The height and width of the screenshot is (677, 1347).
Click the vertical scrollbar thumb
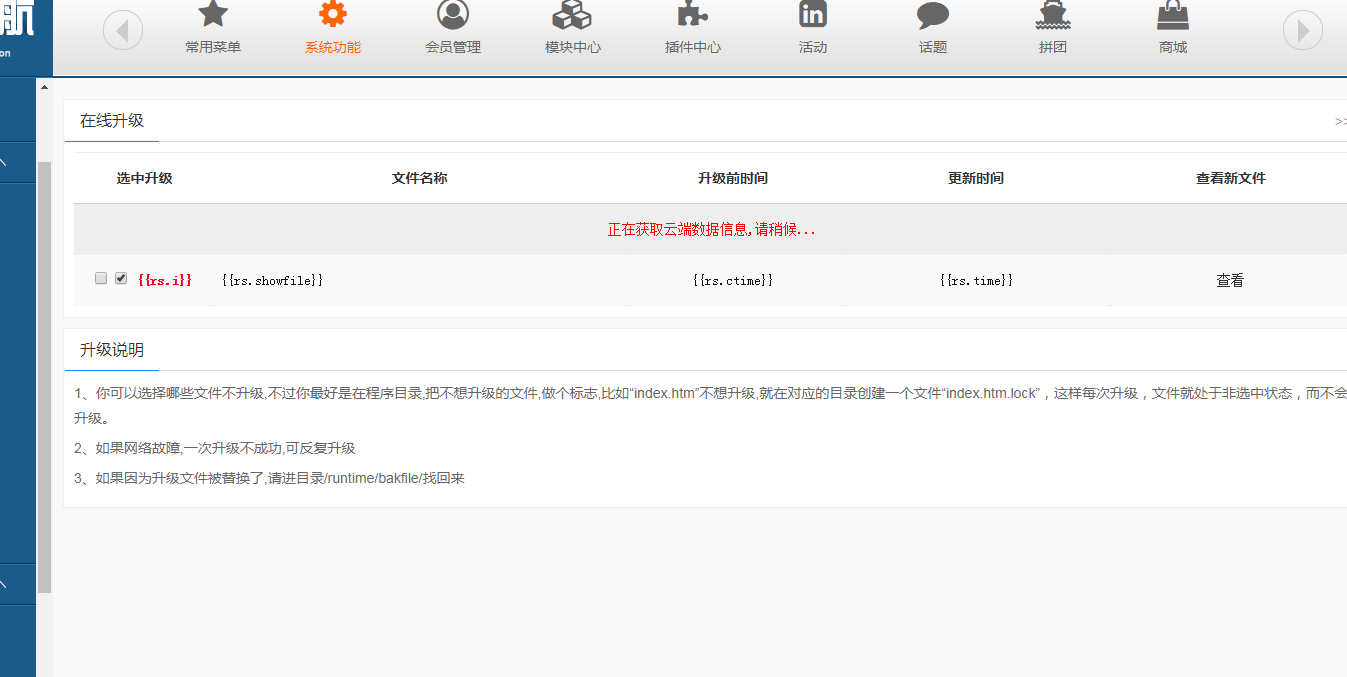pos(44,380)
